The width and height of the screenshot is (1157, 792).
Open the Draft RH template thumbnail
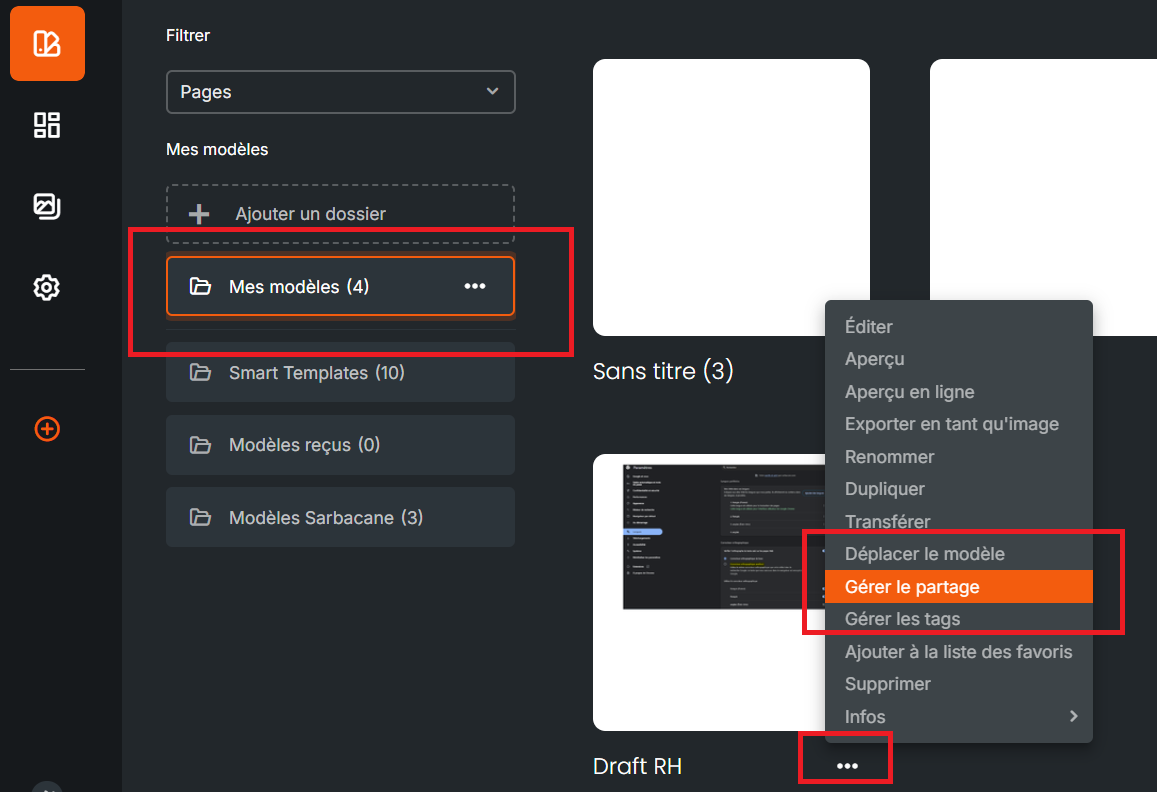(x=709, y=592)
